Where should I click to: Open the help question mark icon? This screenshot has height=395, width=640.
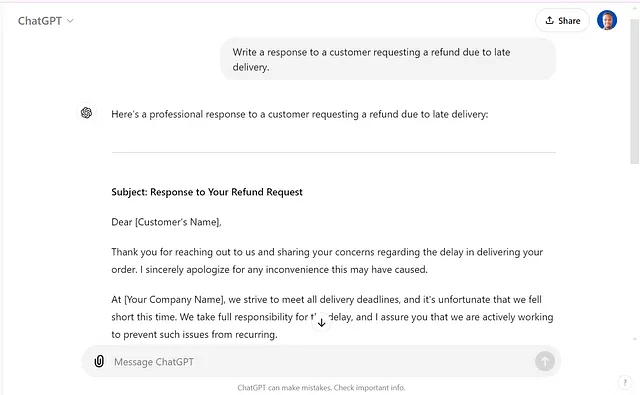(x=624, y=383)
